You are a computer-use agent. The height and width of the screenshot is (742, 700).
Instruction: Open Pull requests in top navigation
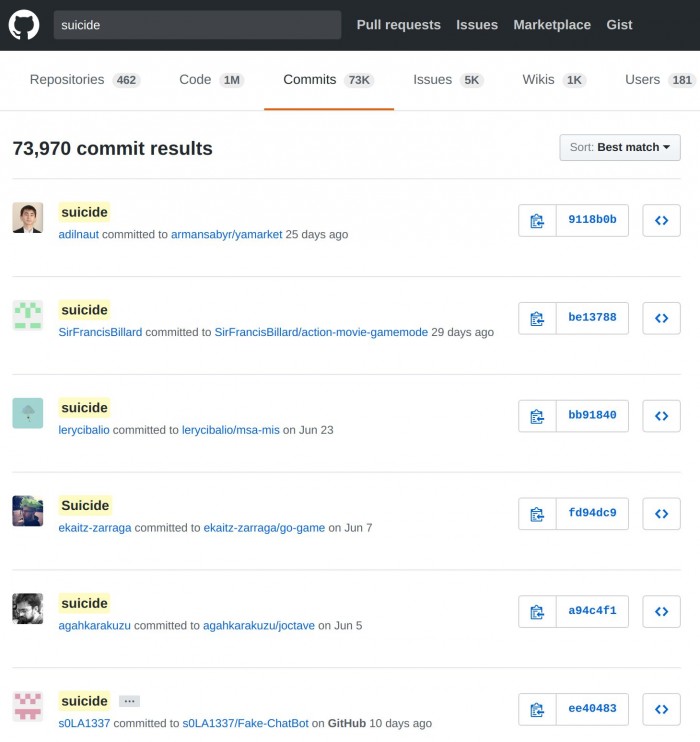coord(399,25)
